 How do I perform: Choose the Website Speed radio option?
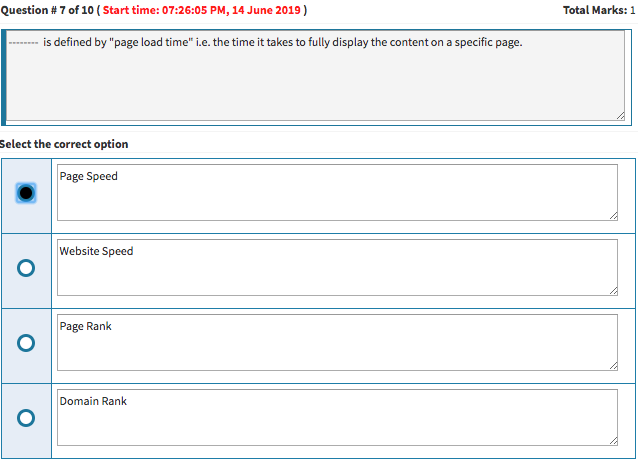pos(26,268)
